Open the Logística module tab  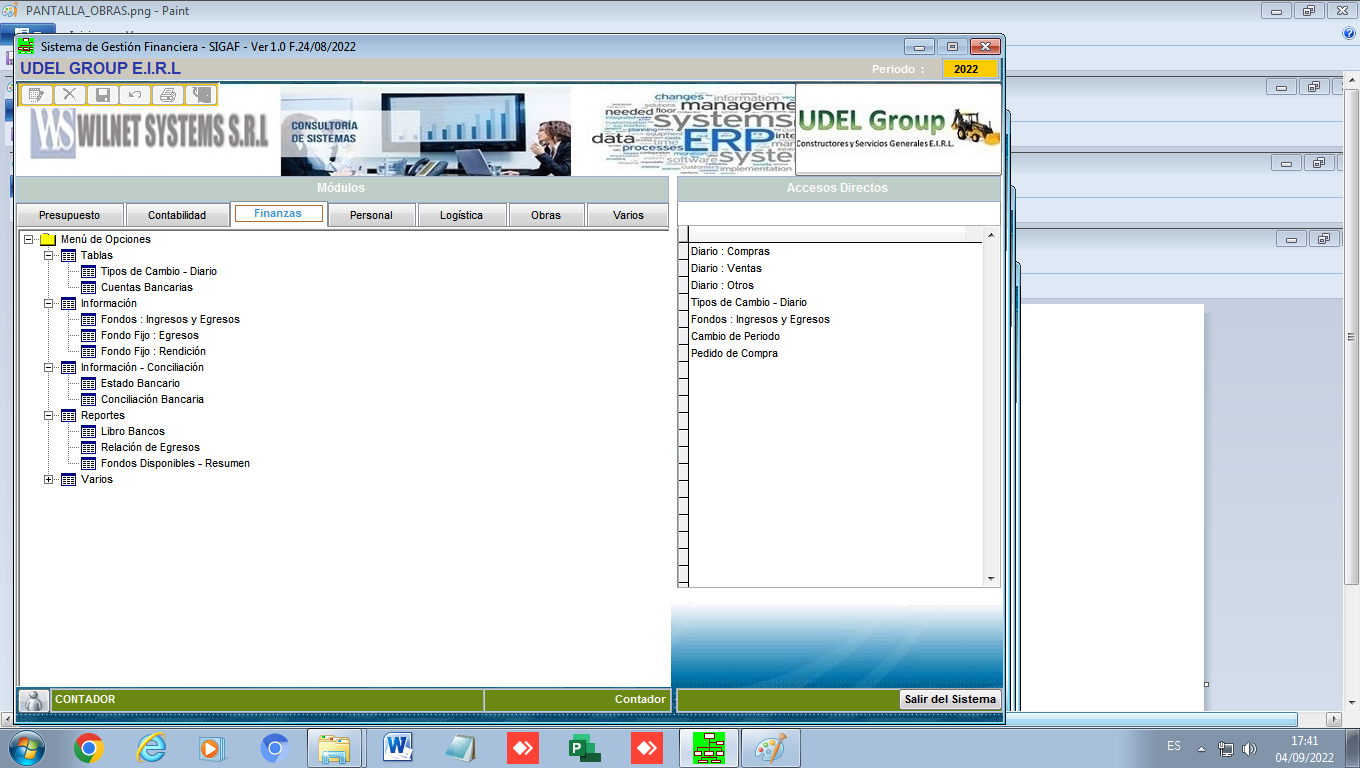point(461,215)
